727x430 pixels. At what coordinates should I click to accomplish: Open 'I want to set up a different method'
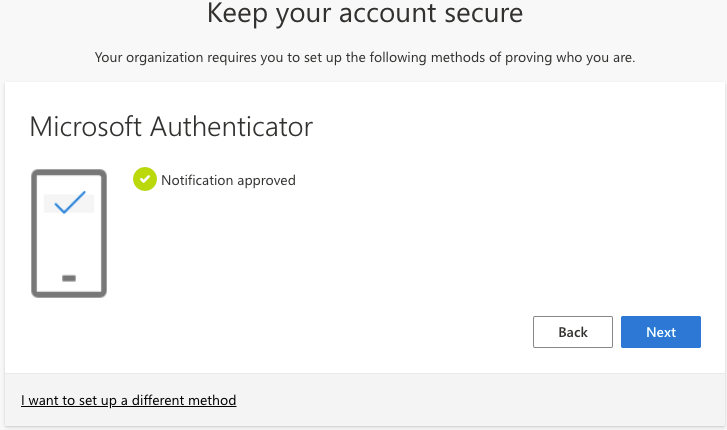click(128, 401)
